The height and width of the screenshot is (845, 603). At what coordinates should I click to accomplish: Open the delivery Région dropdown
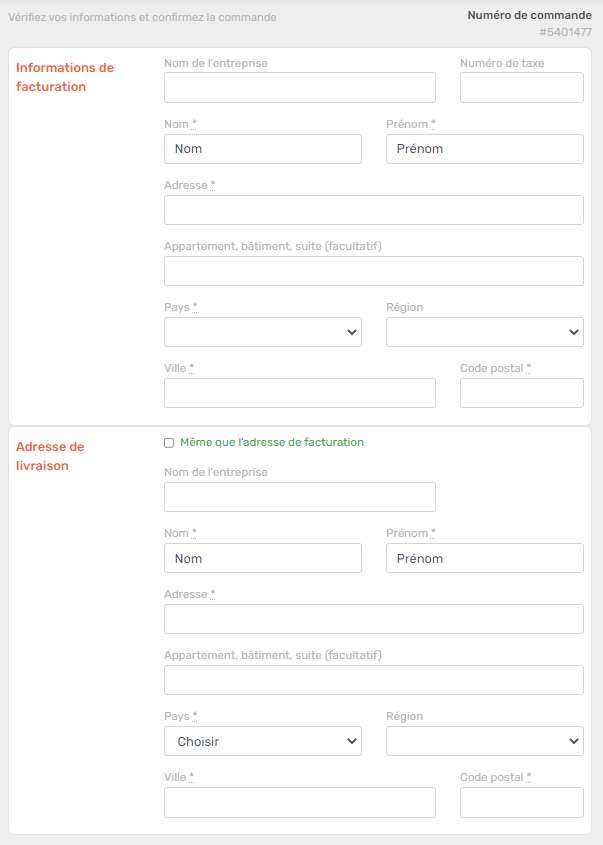point(485,741)
